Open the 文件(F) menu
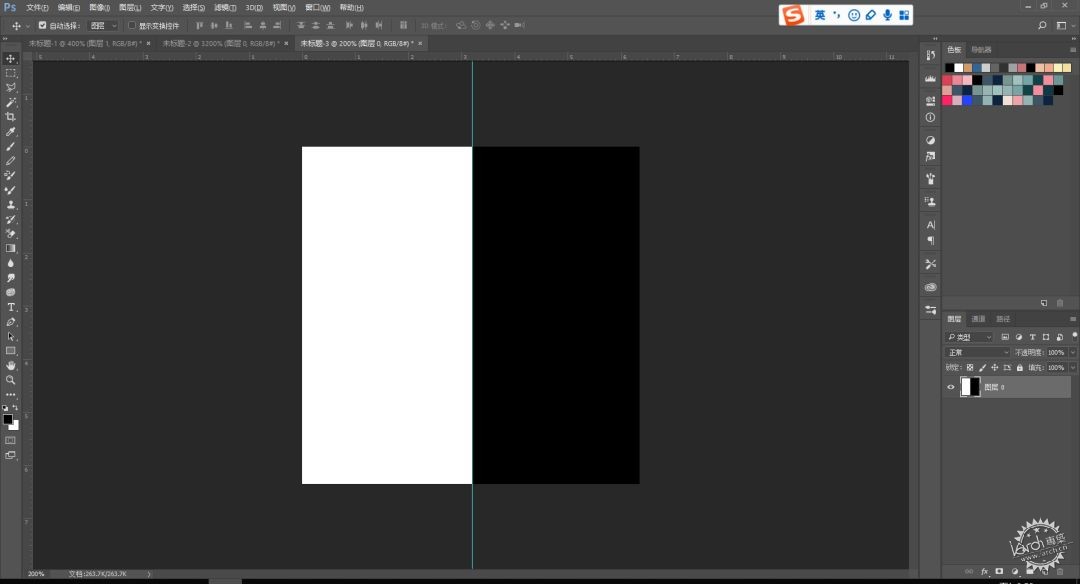The width and height of the screenshot is (1080, 584). tap(37, 8)
